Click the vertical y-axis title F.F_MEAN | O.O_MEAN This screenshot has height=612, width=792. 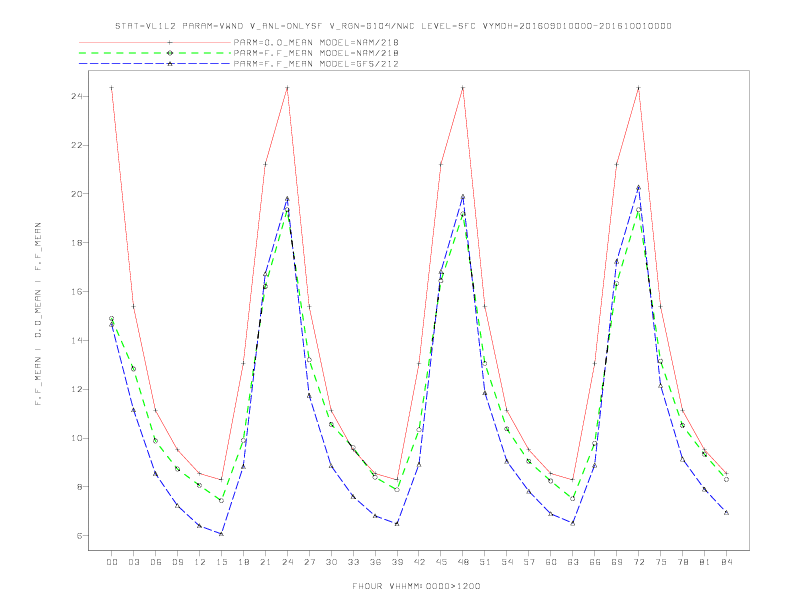38,314
